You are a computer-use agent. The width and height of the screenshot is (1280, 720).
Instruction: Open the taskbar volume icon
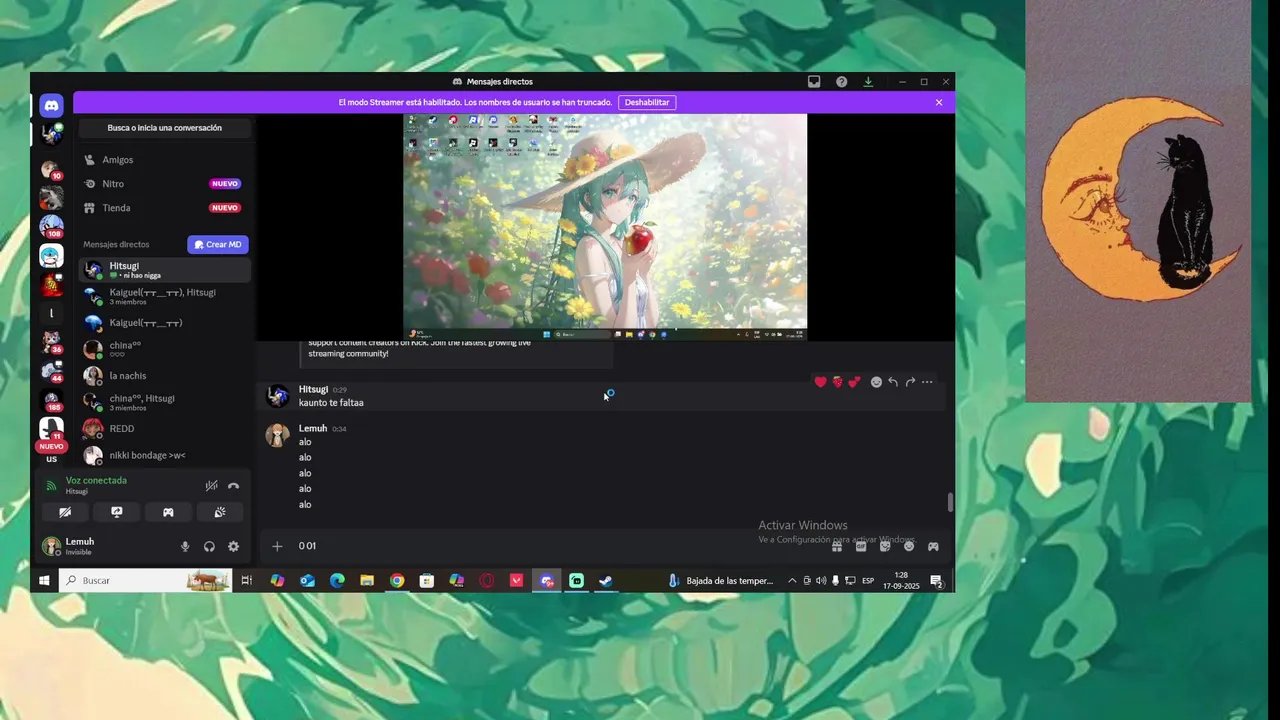coord(821,580)
